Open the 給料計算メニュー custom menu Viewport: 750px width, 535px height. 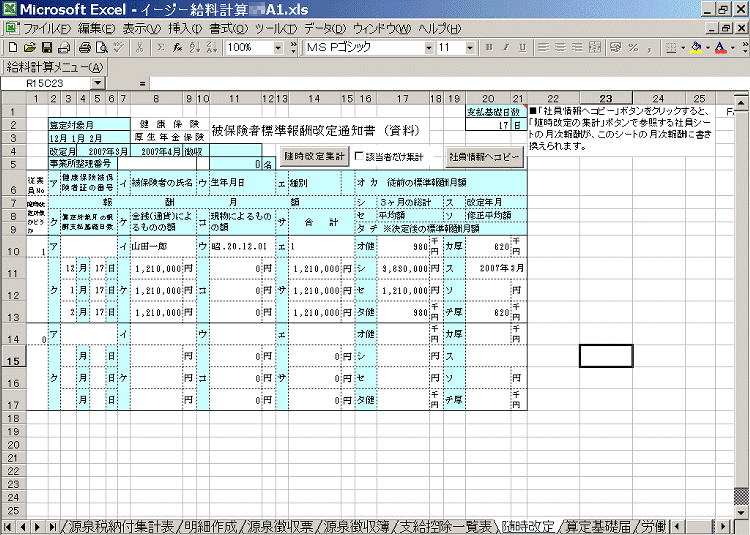(55, 67)
